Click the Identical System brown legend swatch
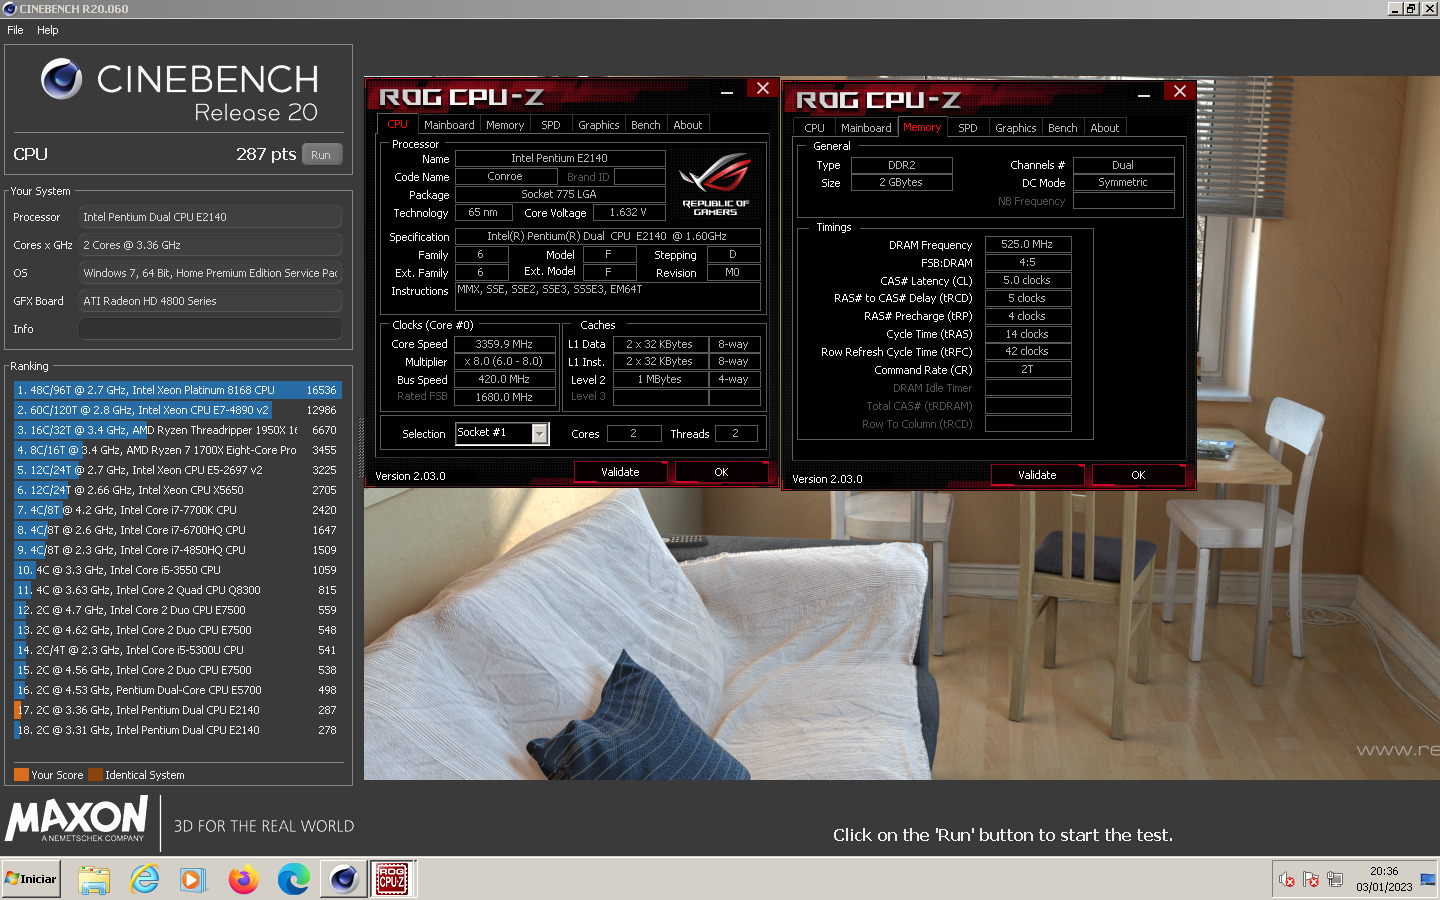This screenshot has height=900, width=1440. tap(95, 775)
